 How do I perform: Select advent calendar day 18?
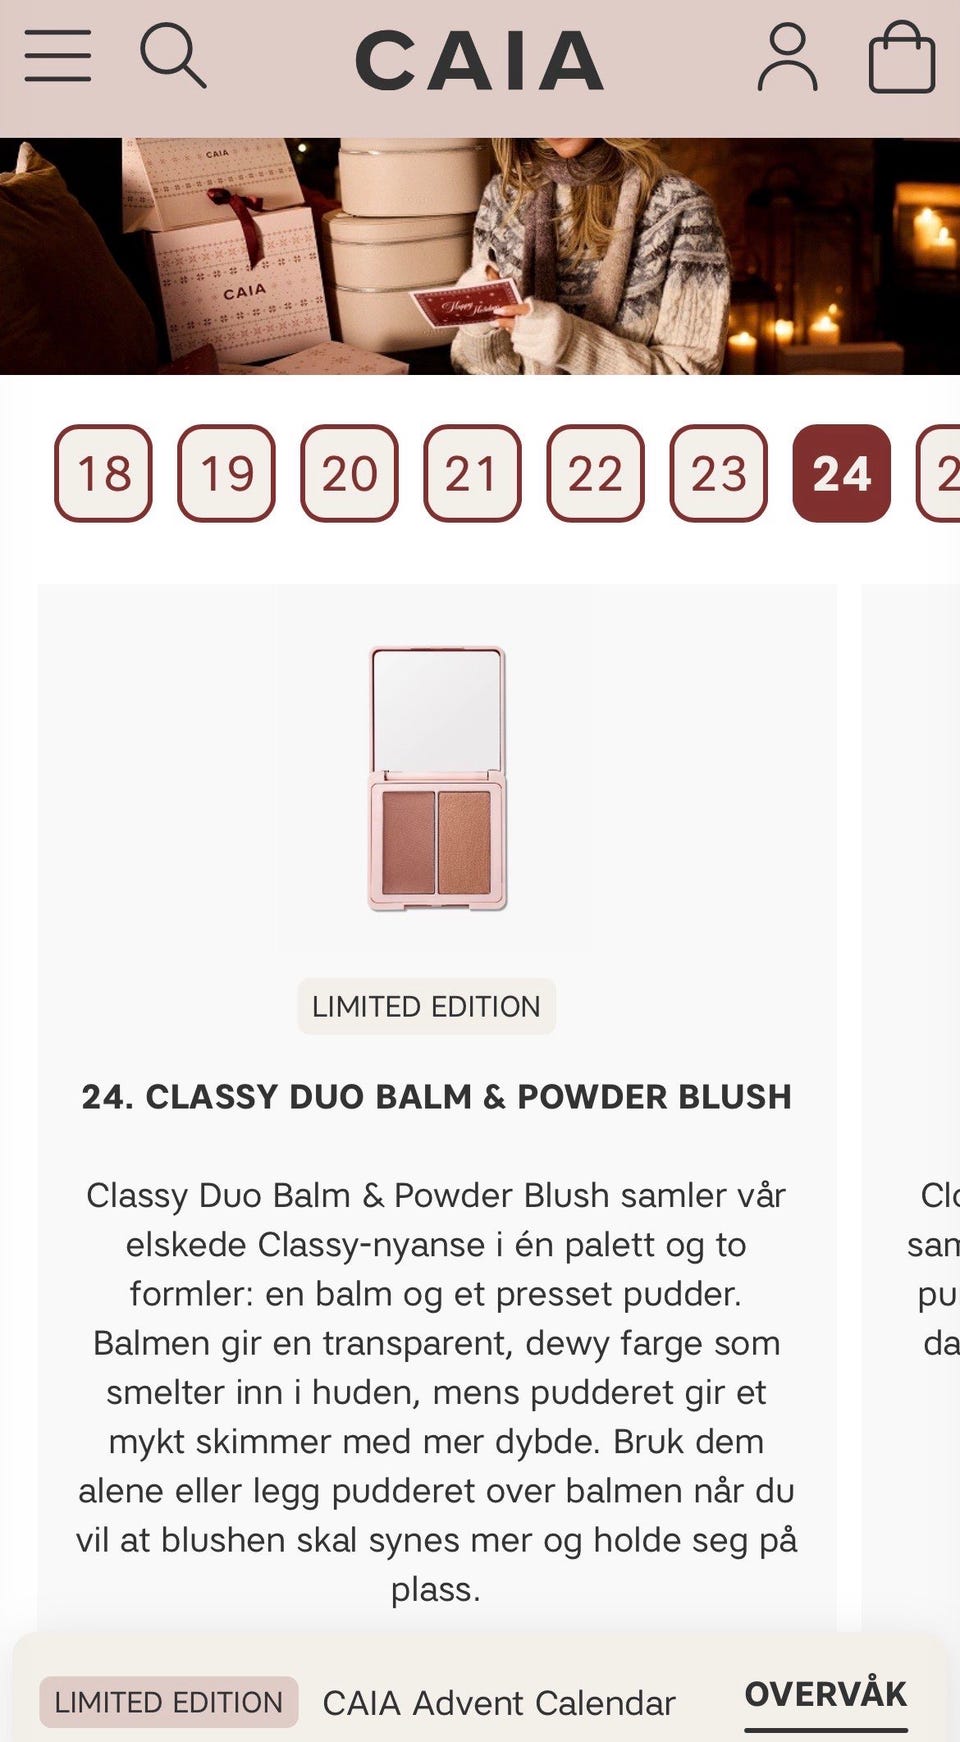point(104,473)
